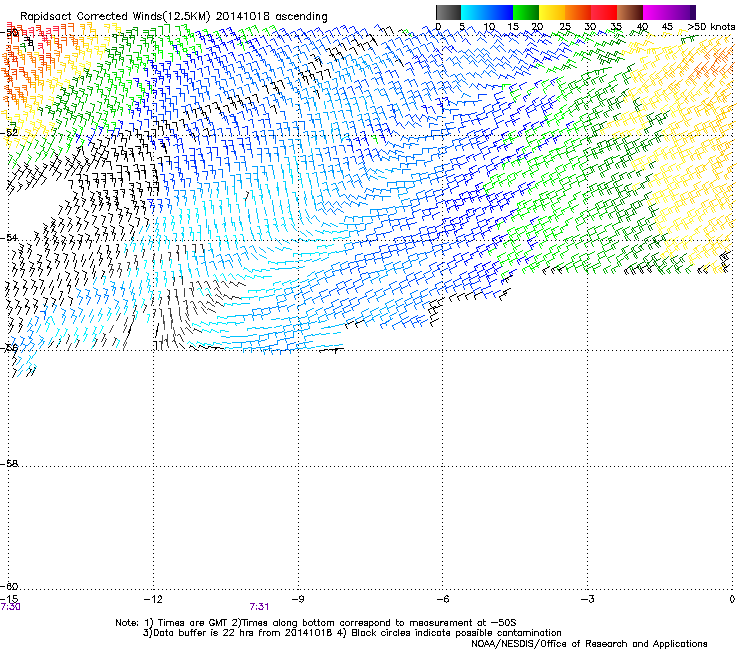Screen dimensions: 740x650
Task: Click the -6 longitude axis label
Action: point(442,599)
